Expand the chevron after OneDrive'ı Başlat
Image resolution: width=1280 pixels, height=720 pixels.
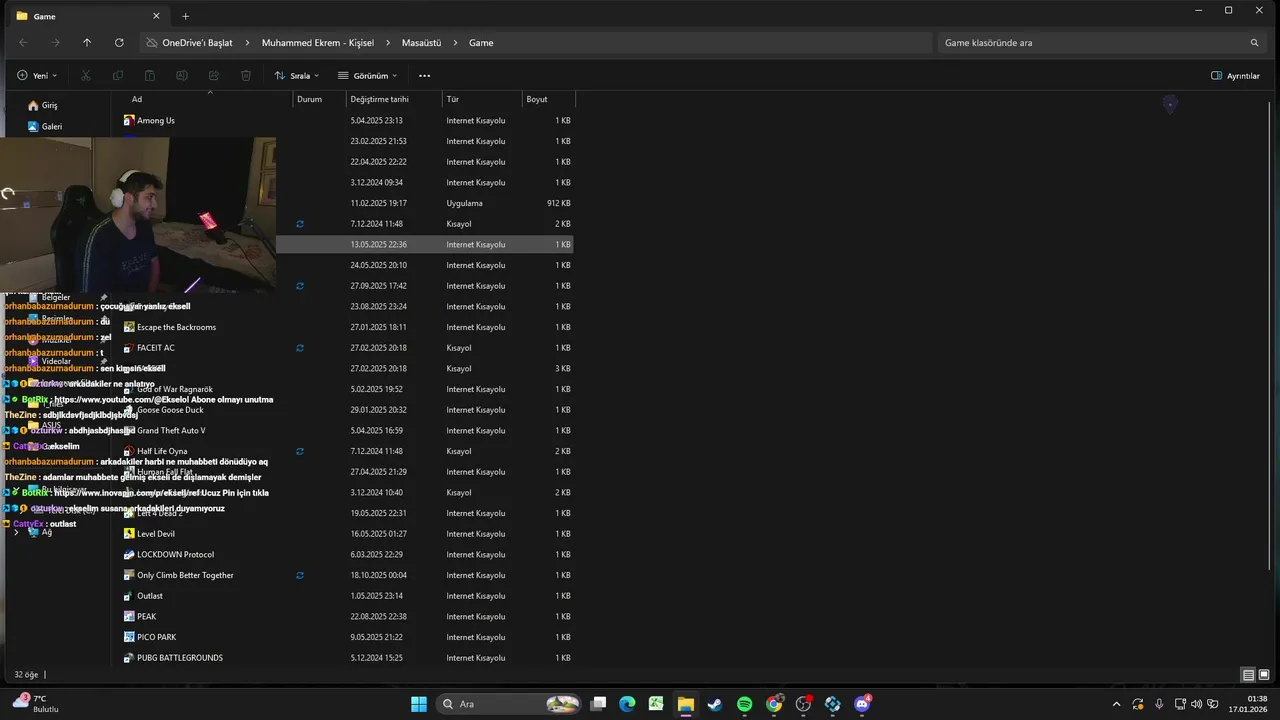click(247, 43)
